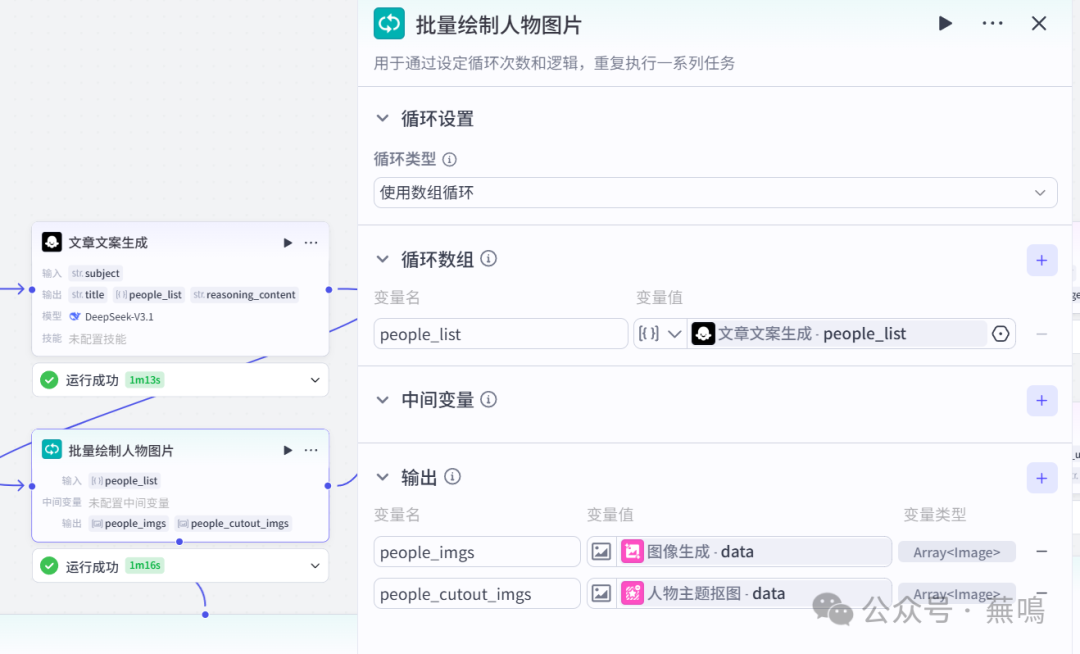
Task: Expand the 运行成功 1m13s result dropdown
Action: [x=315, y=380]
